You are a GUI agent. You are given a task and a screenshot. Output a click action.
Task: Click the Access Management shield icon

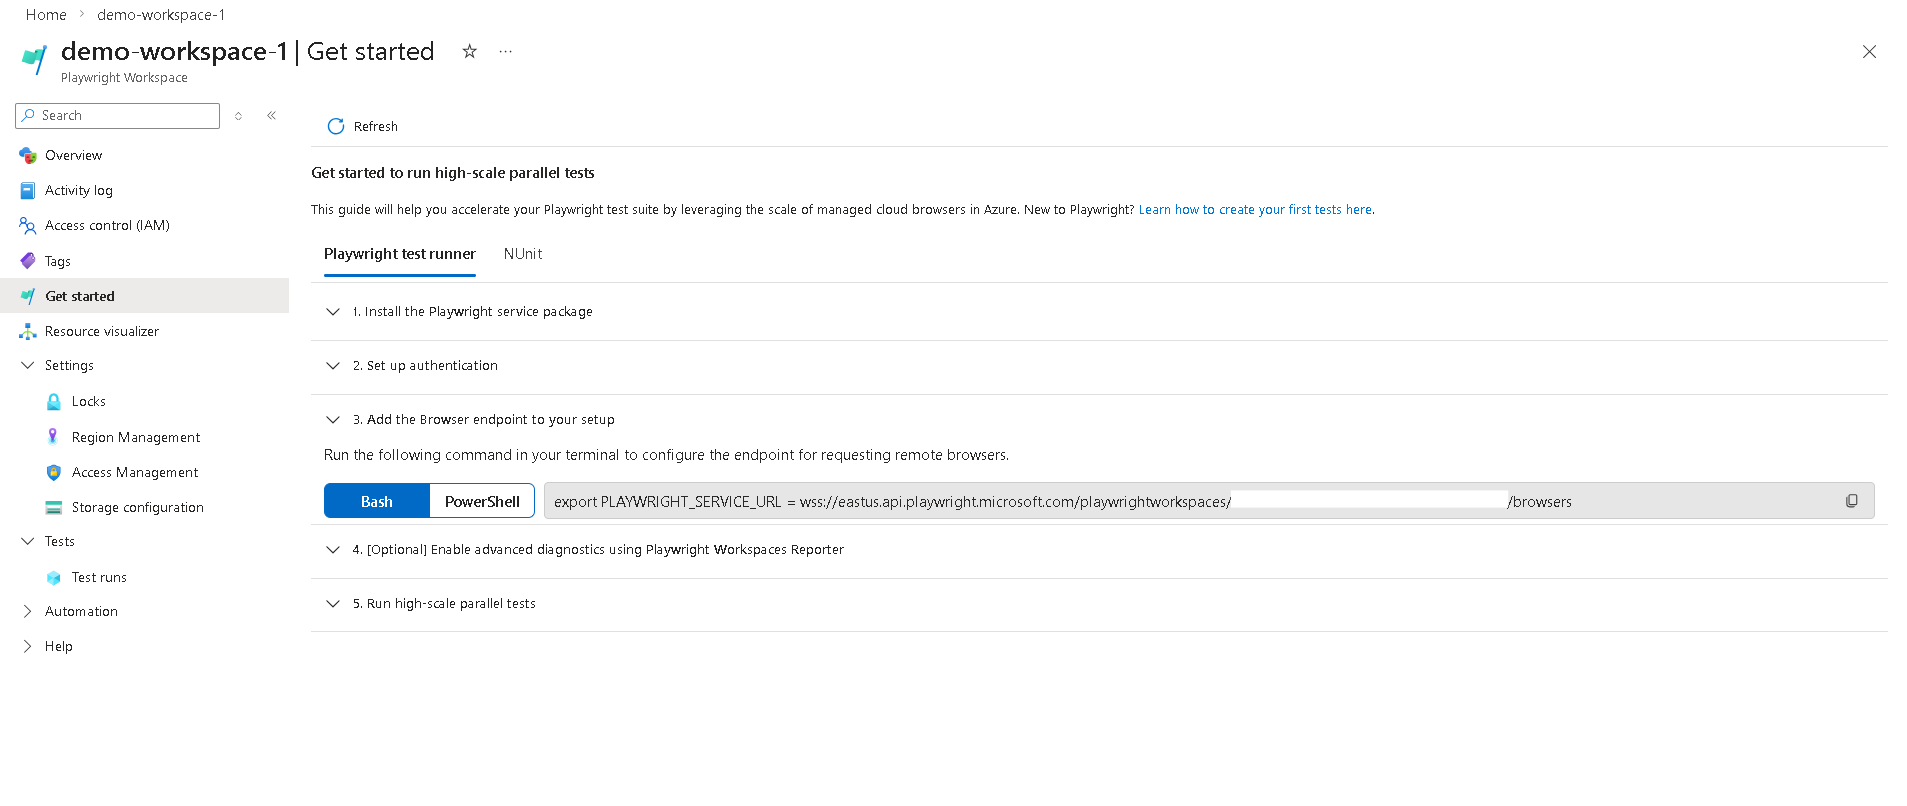[x=54, y=472]
